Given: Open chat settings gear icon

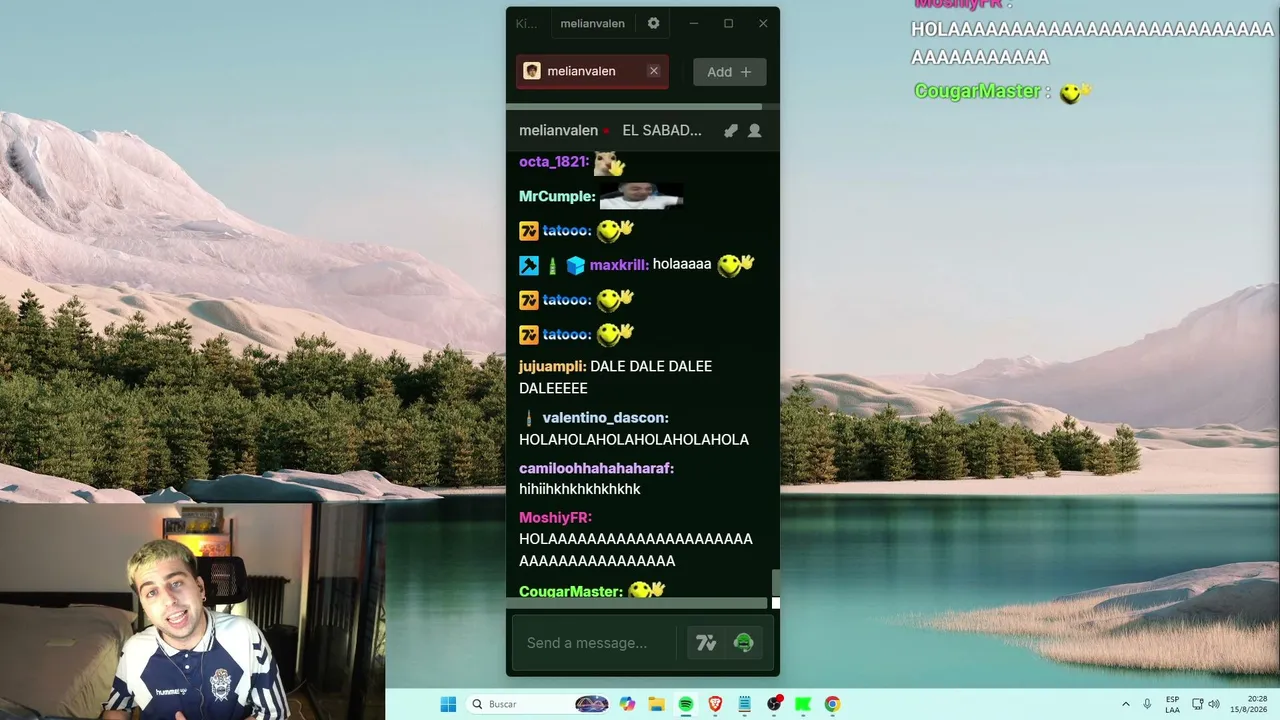Looking at the screenshot, I should click(653, 23).
